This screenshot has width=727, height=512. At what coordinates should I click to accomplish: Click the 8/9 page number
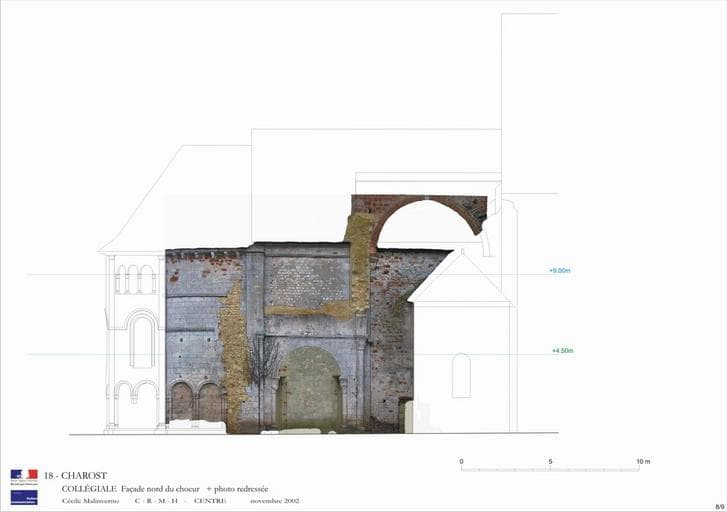coord(719,506)
